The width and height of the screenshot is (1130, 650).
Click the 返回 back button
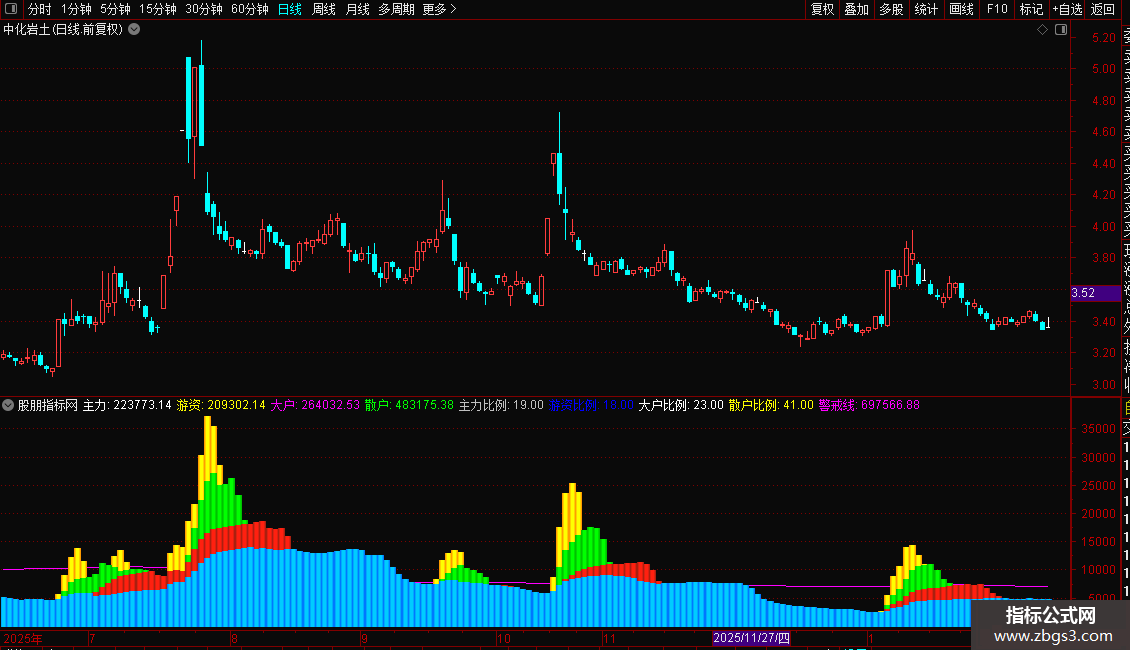pyautogui.click(x=1103, y=9)
